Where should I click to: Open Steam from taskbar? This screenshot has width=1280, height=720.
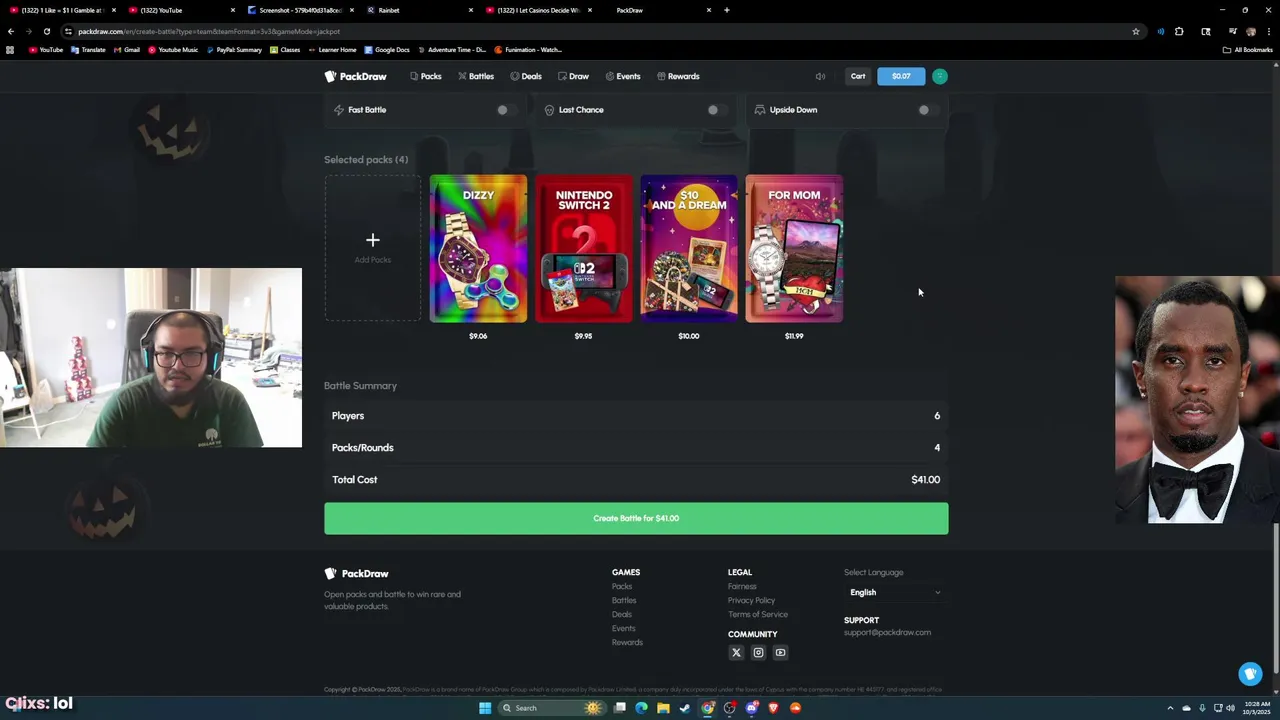685,708
